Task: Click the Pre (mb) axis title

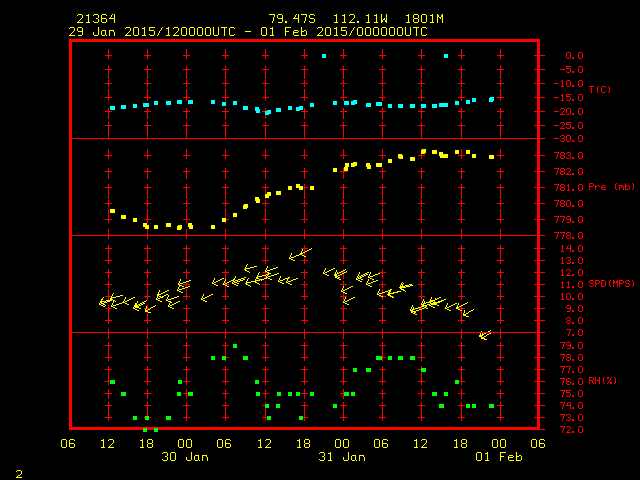Action: (611, 187)
